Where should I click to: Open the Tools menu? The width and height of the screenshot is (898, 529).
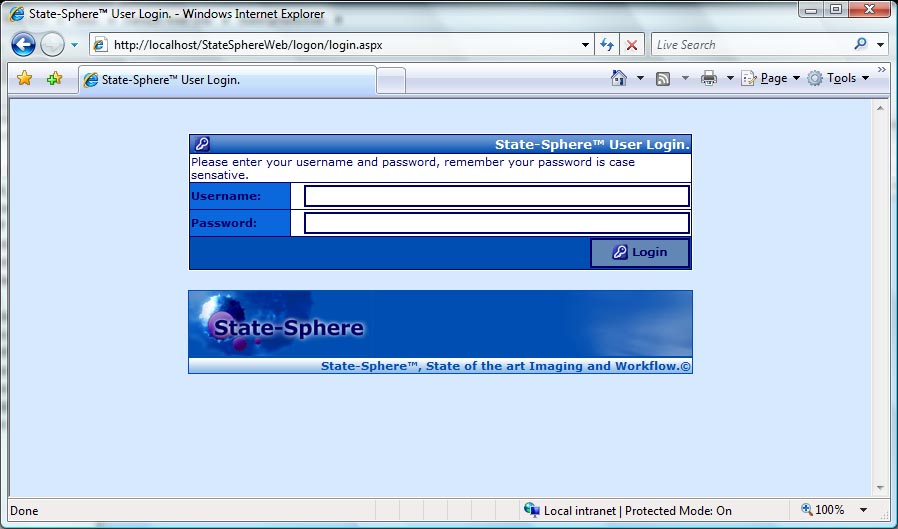tap(838, 78)
